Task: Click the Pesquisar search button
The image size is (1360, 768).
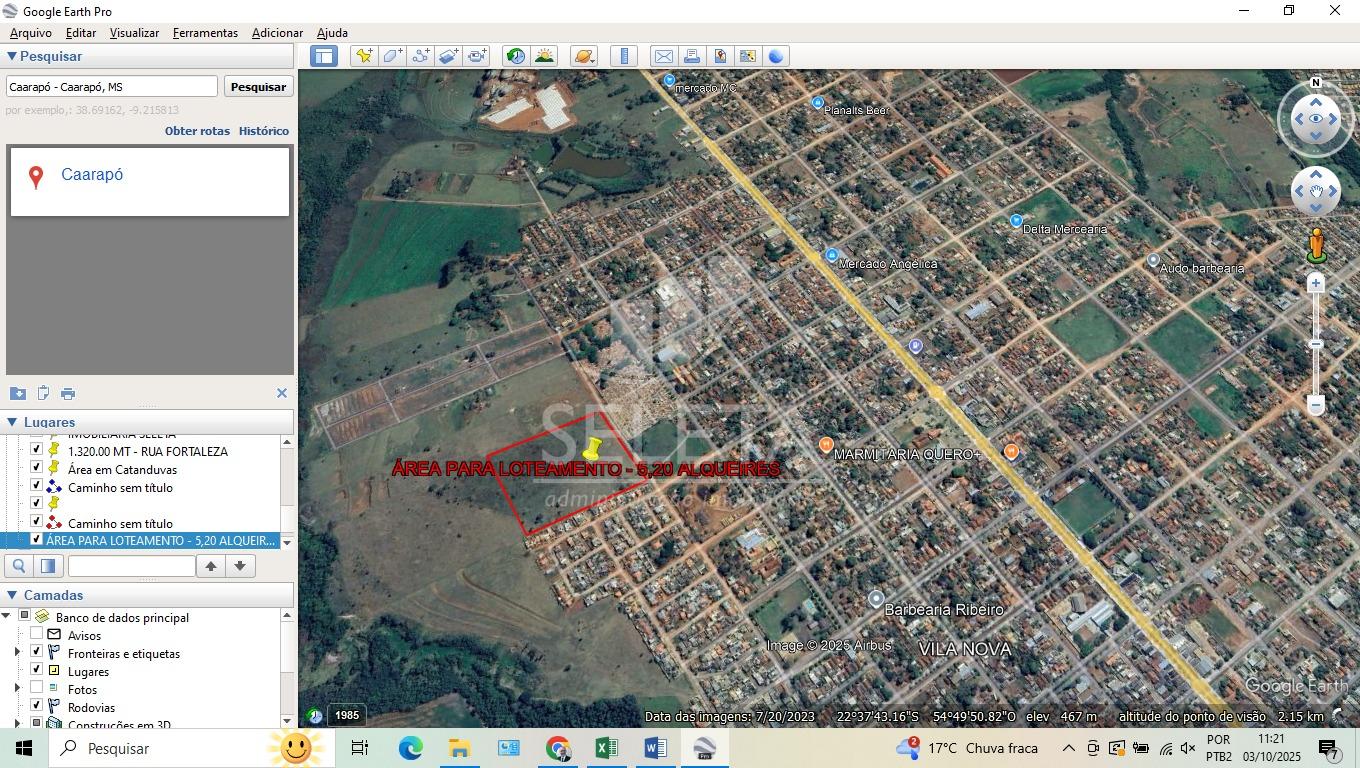Action: 258,87
